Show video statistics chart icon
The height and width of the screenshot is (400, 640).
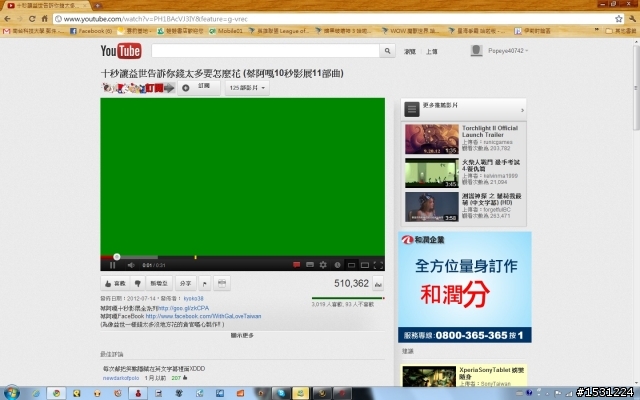tap(378, 284)
